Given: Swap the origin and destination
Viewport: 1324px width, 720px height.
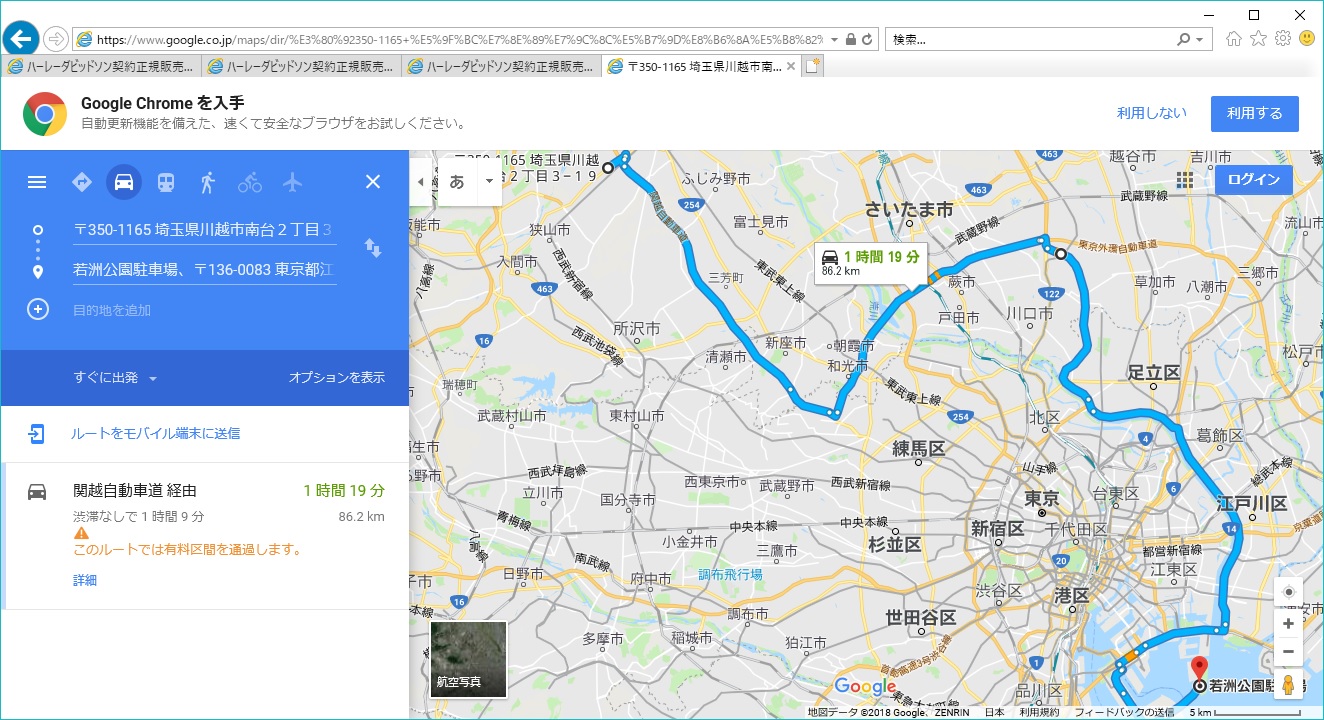Looking at the screenshot, I should point(373,248).
